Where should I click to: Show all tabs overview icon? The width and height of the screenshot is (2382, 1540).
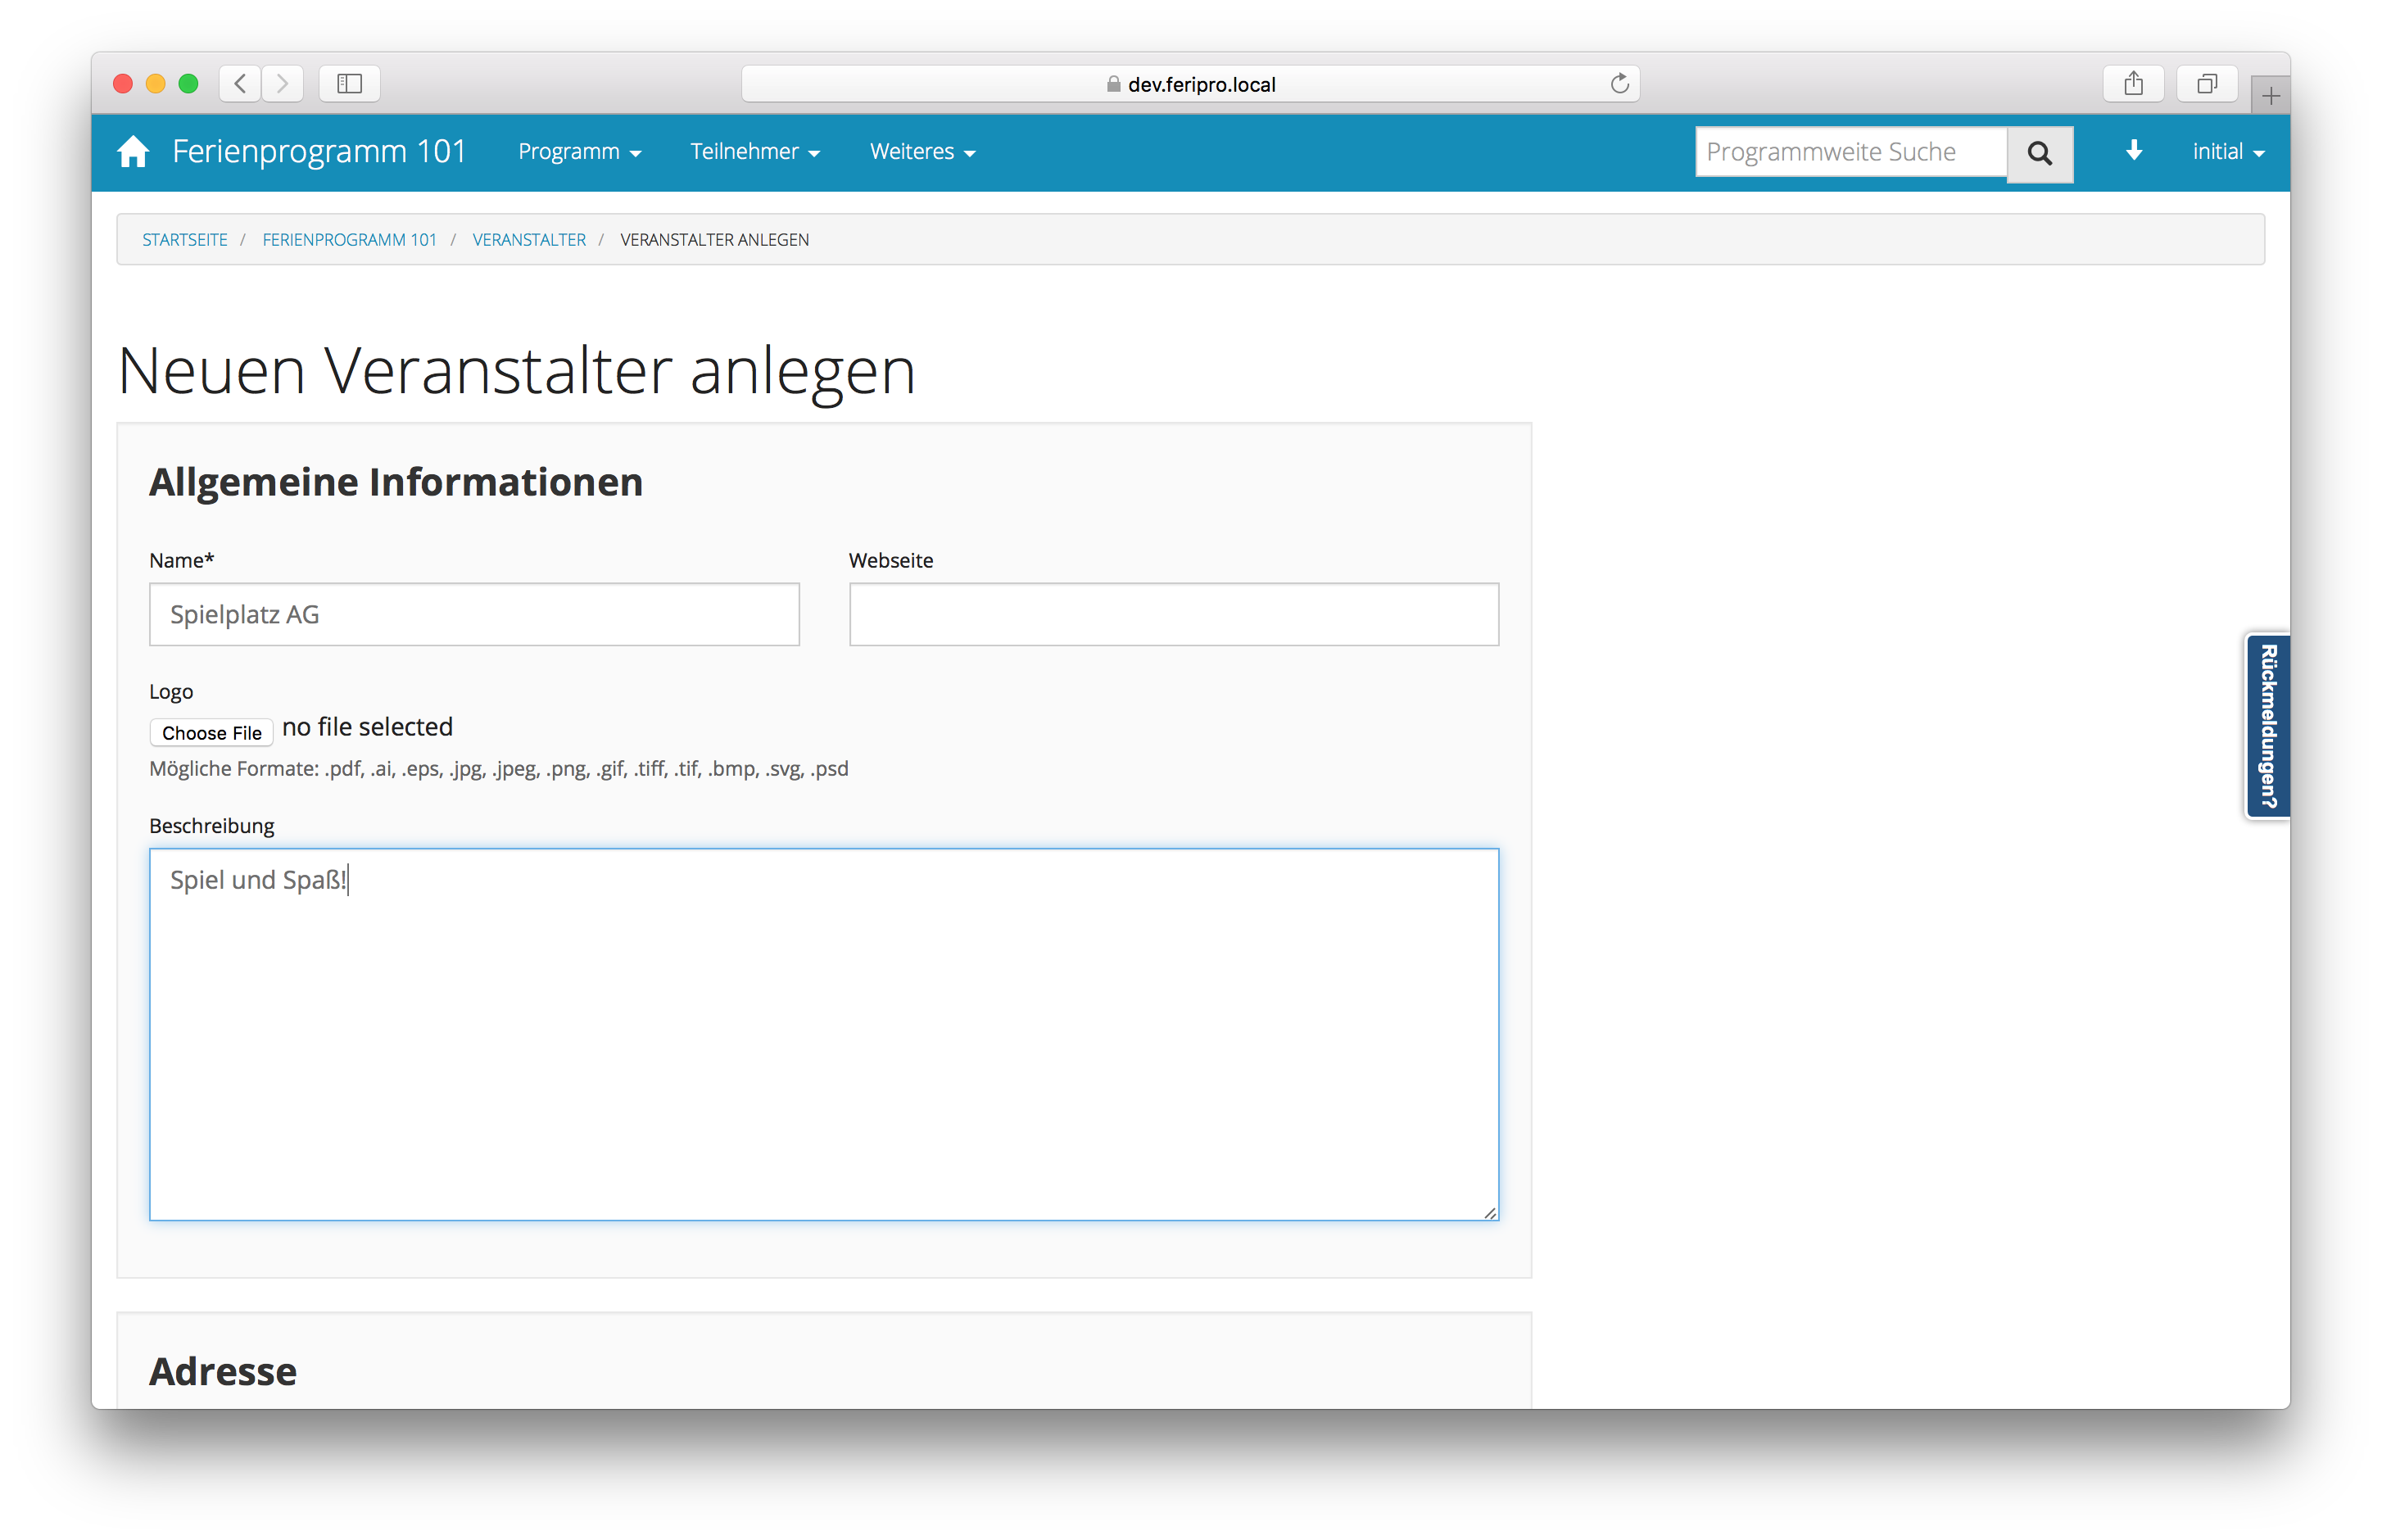click(2206, 83)
